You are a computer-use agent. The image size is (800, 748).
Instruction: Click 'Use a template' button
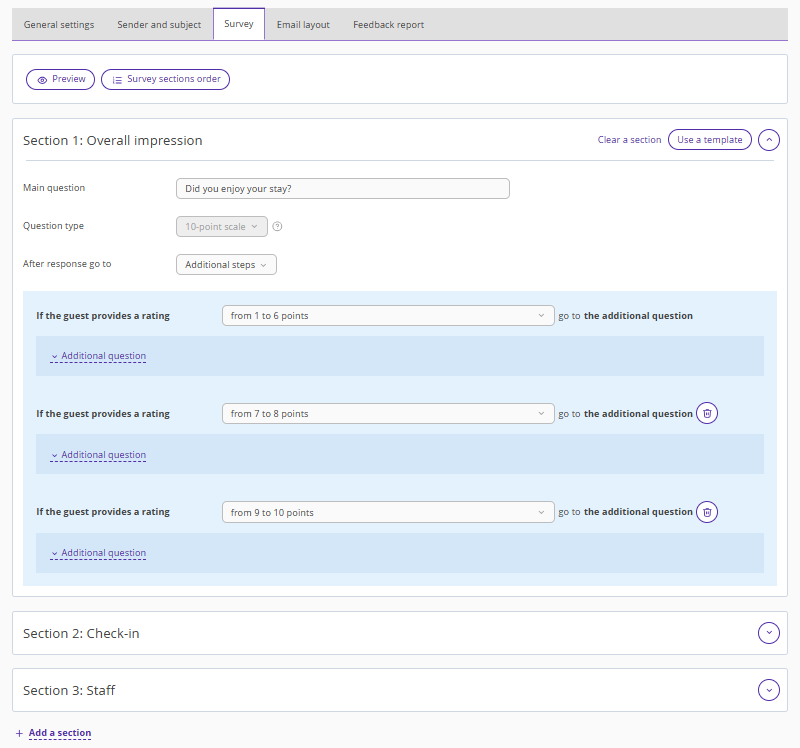click(709, 140)
